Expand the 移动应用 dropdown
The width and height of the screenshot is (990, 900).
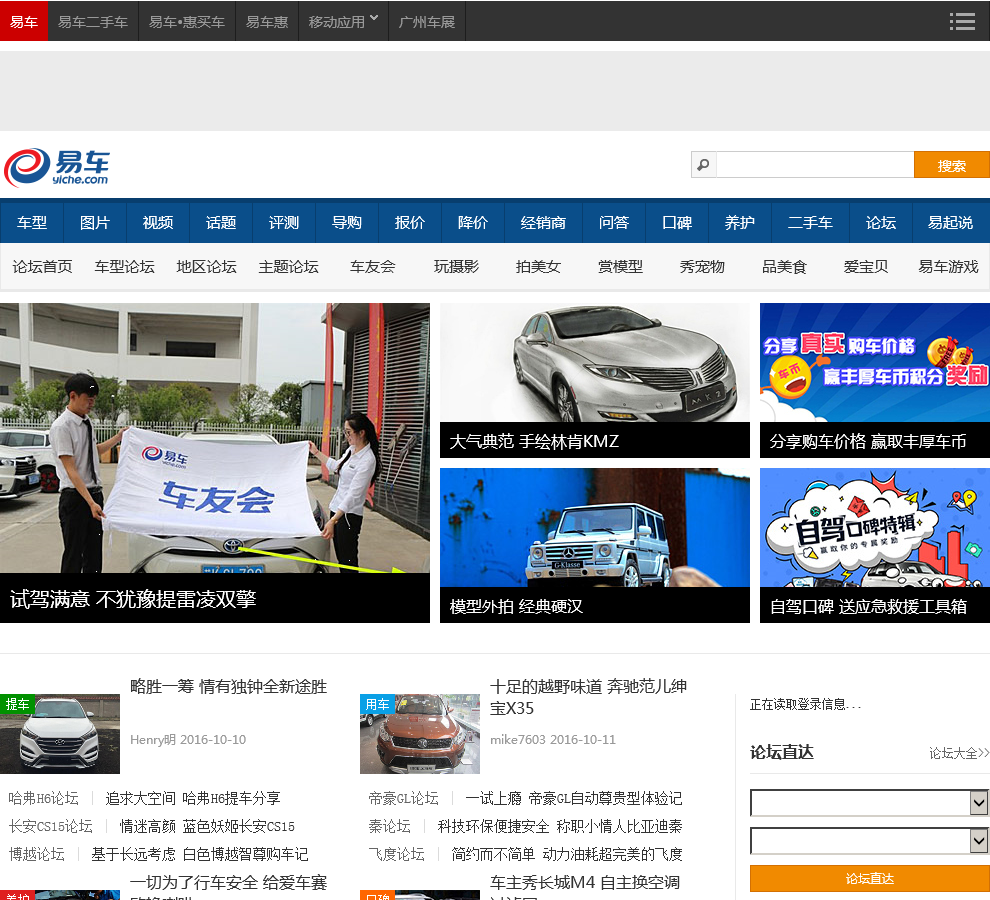click(343, 21)
